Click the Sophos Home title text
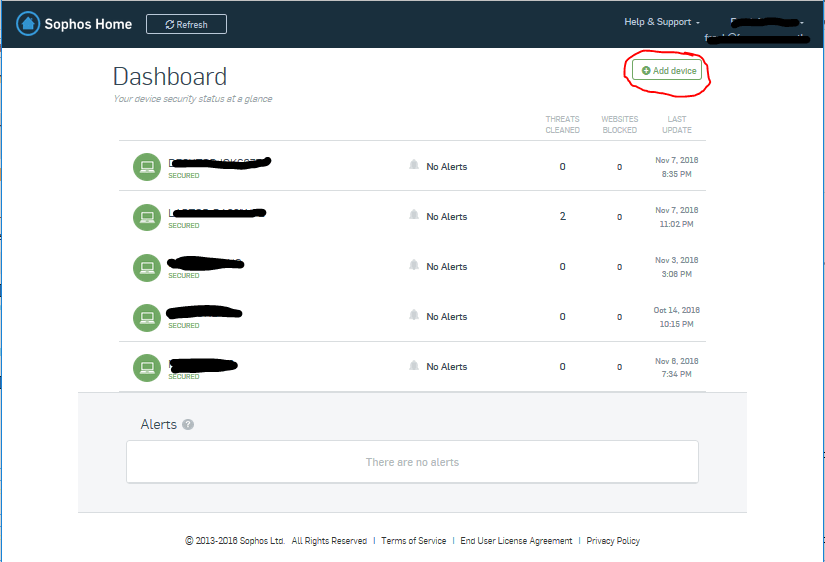 tap(88, 24)
